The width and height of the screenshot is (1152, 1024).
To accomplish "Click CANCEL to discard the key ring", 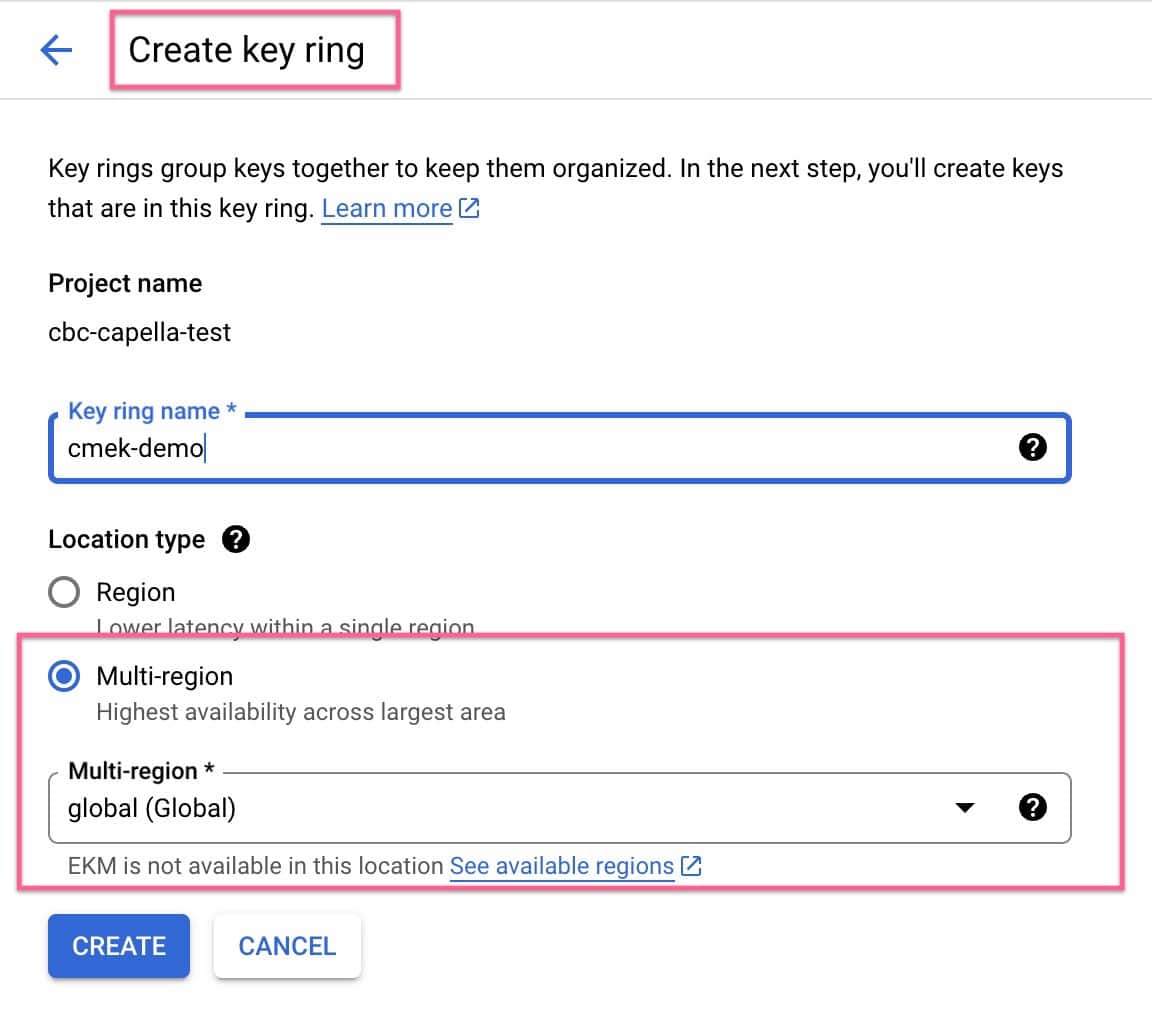I will coord(287,945).
